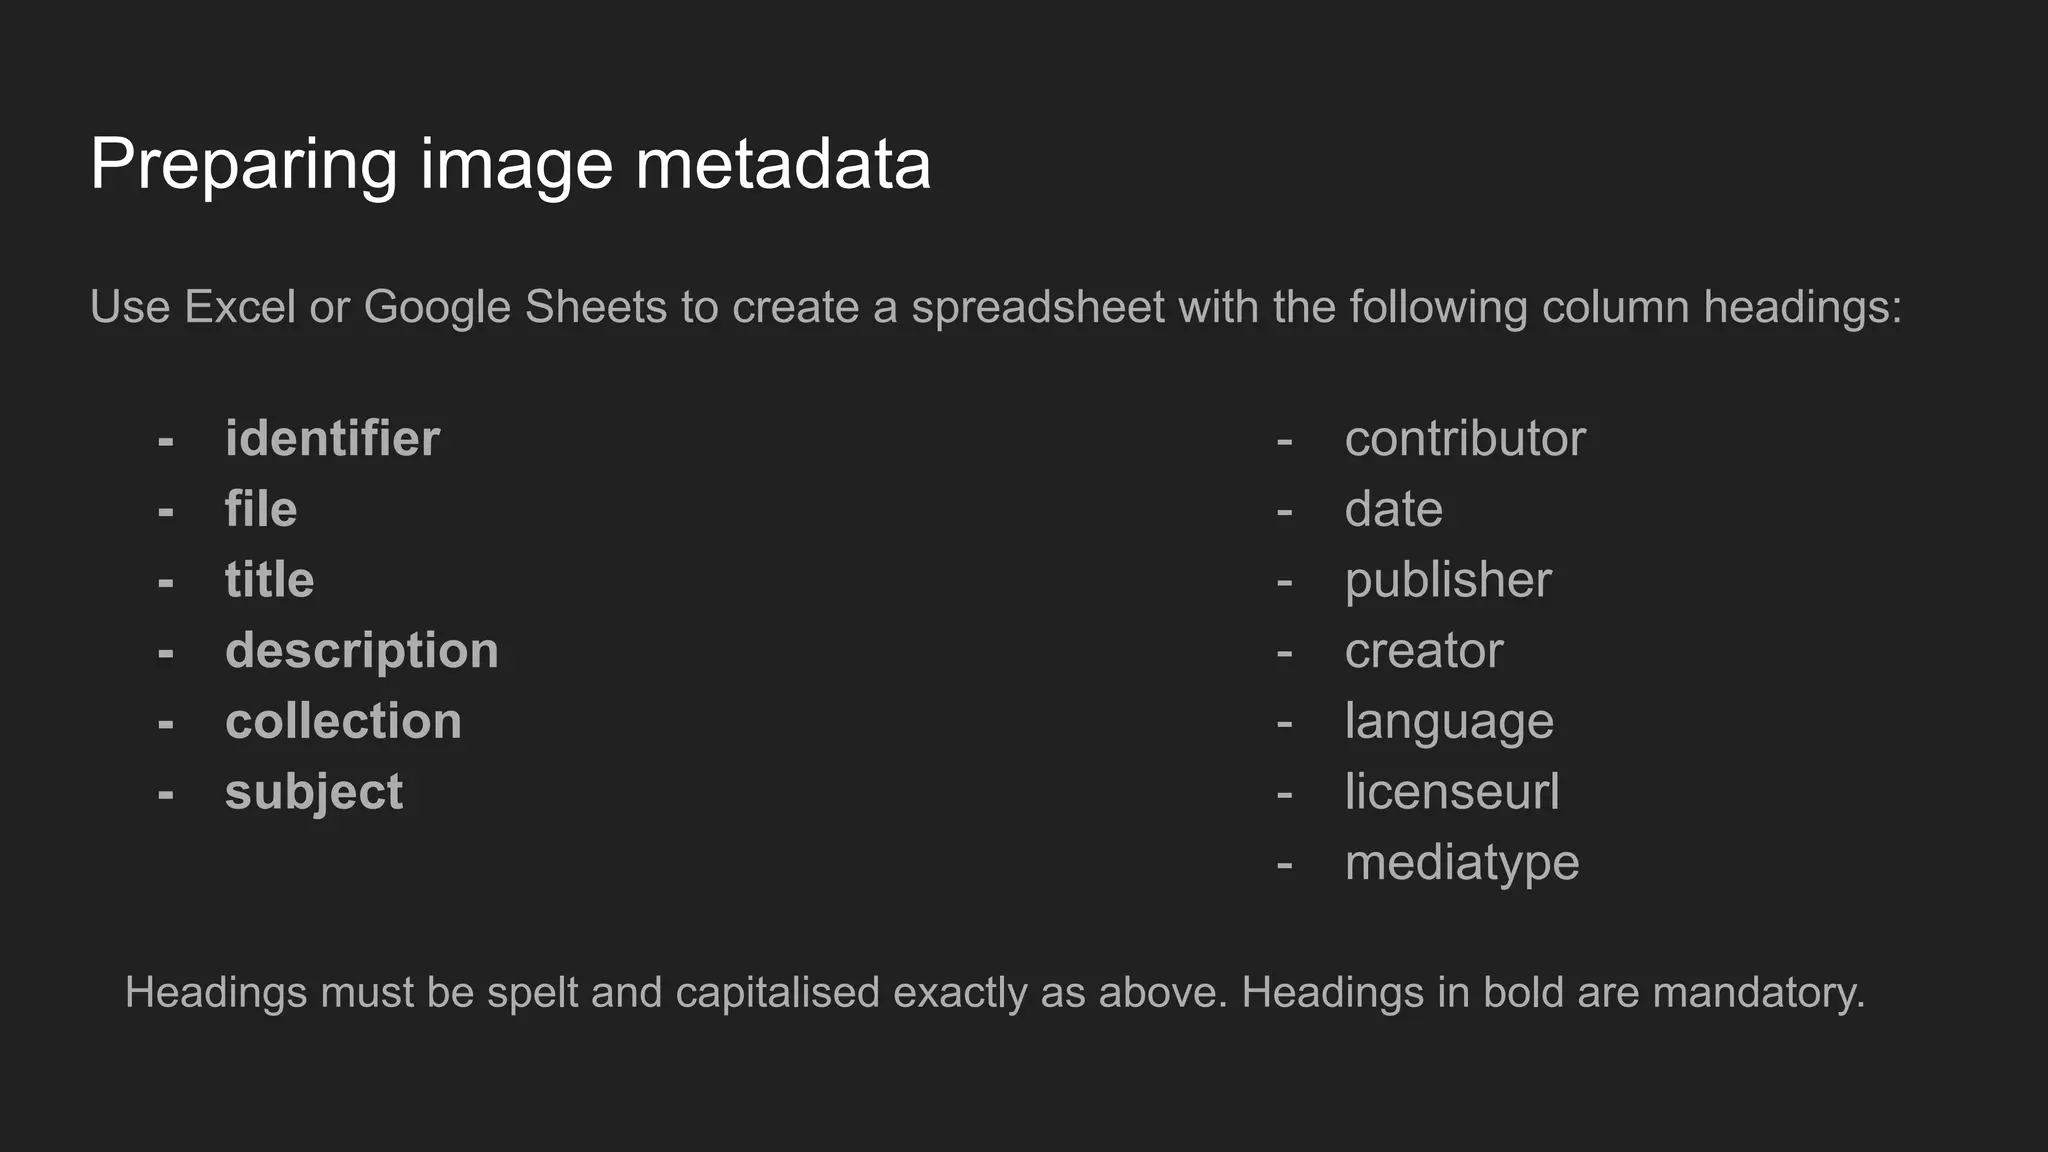Select the 'mediatype' bullet entry
Viewport: 2048px width, 1152px height.
pos(1461,863)
